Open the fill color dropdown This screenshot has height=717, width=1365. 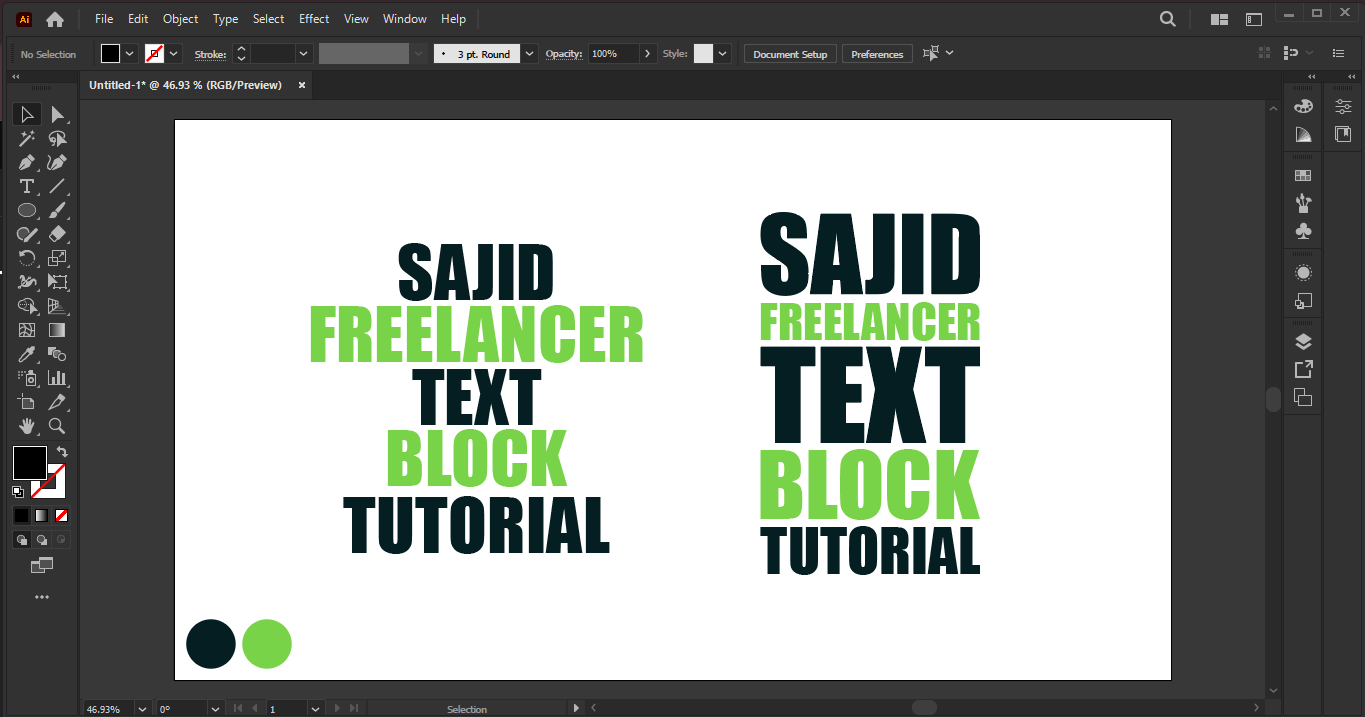click(130, 54)
